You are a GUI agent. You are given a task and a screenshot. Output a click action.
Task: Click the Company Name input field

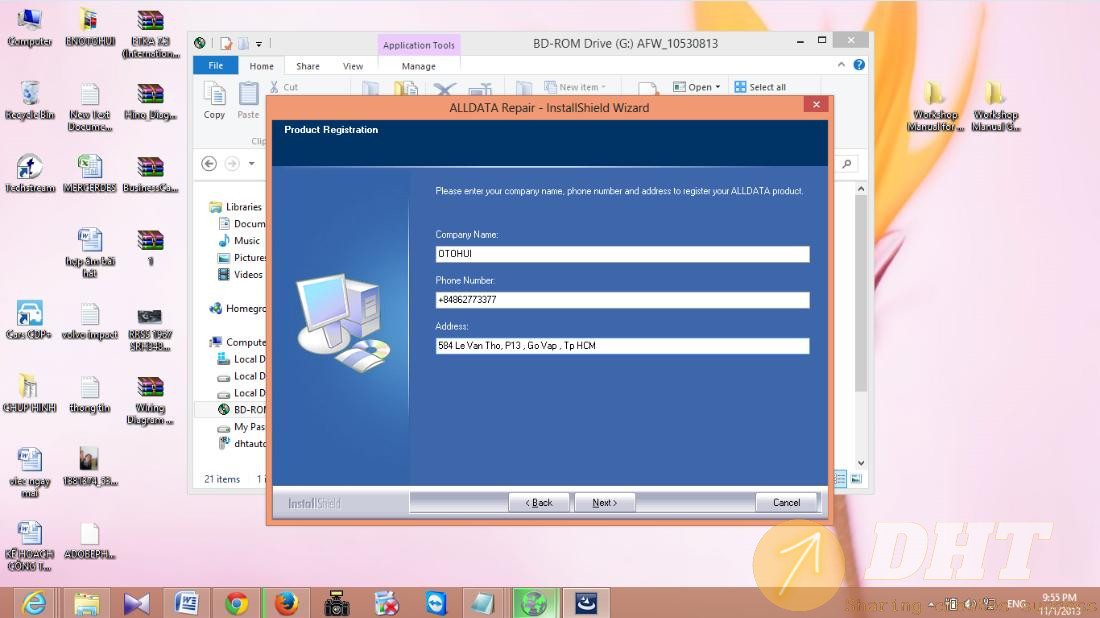[622, 254]
